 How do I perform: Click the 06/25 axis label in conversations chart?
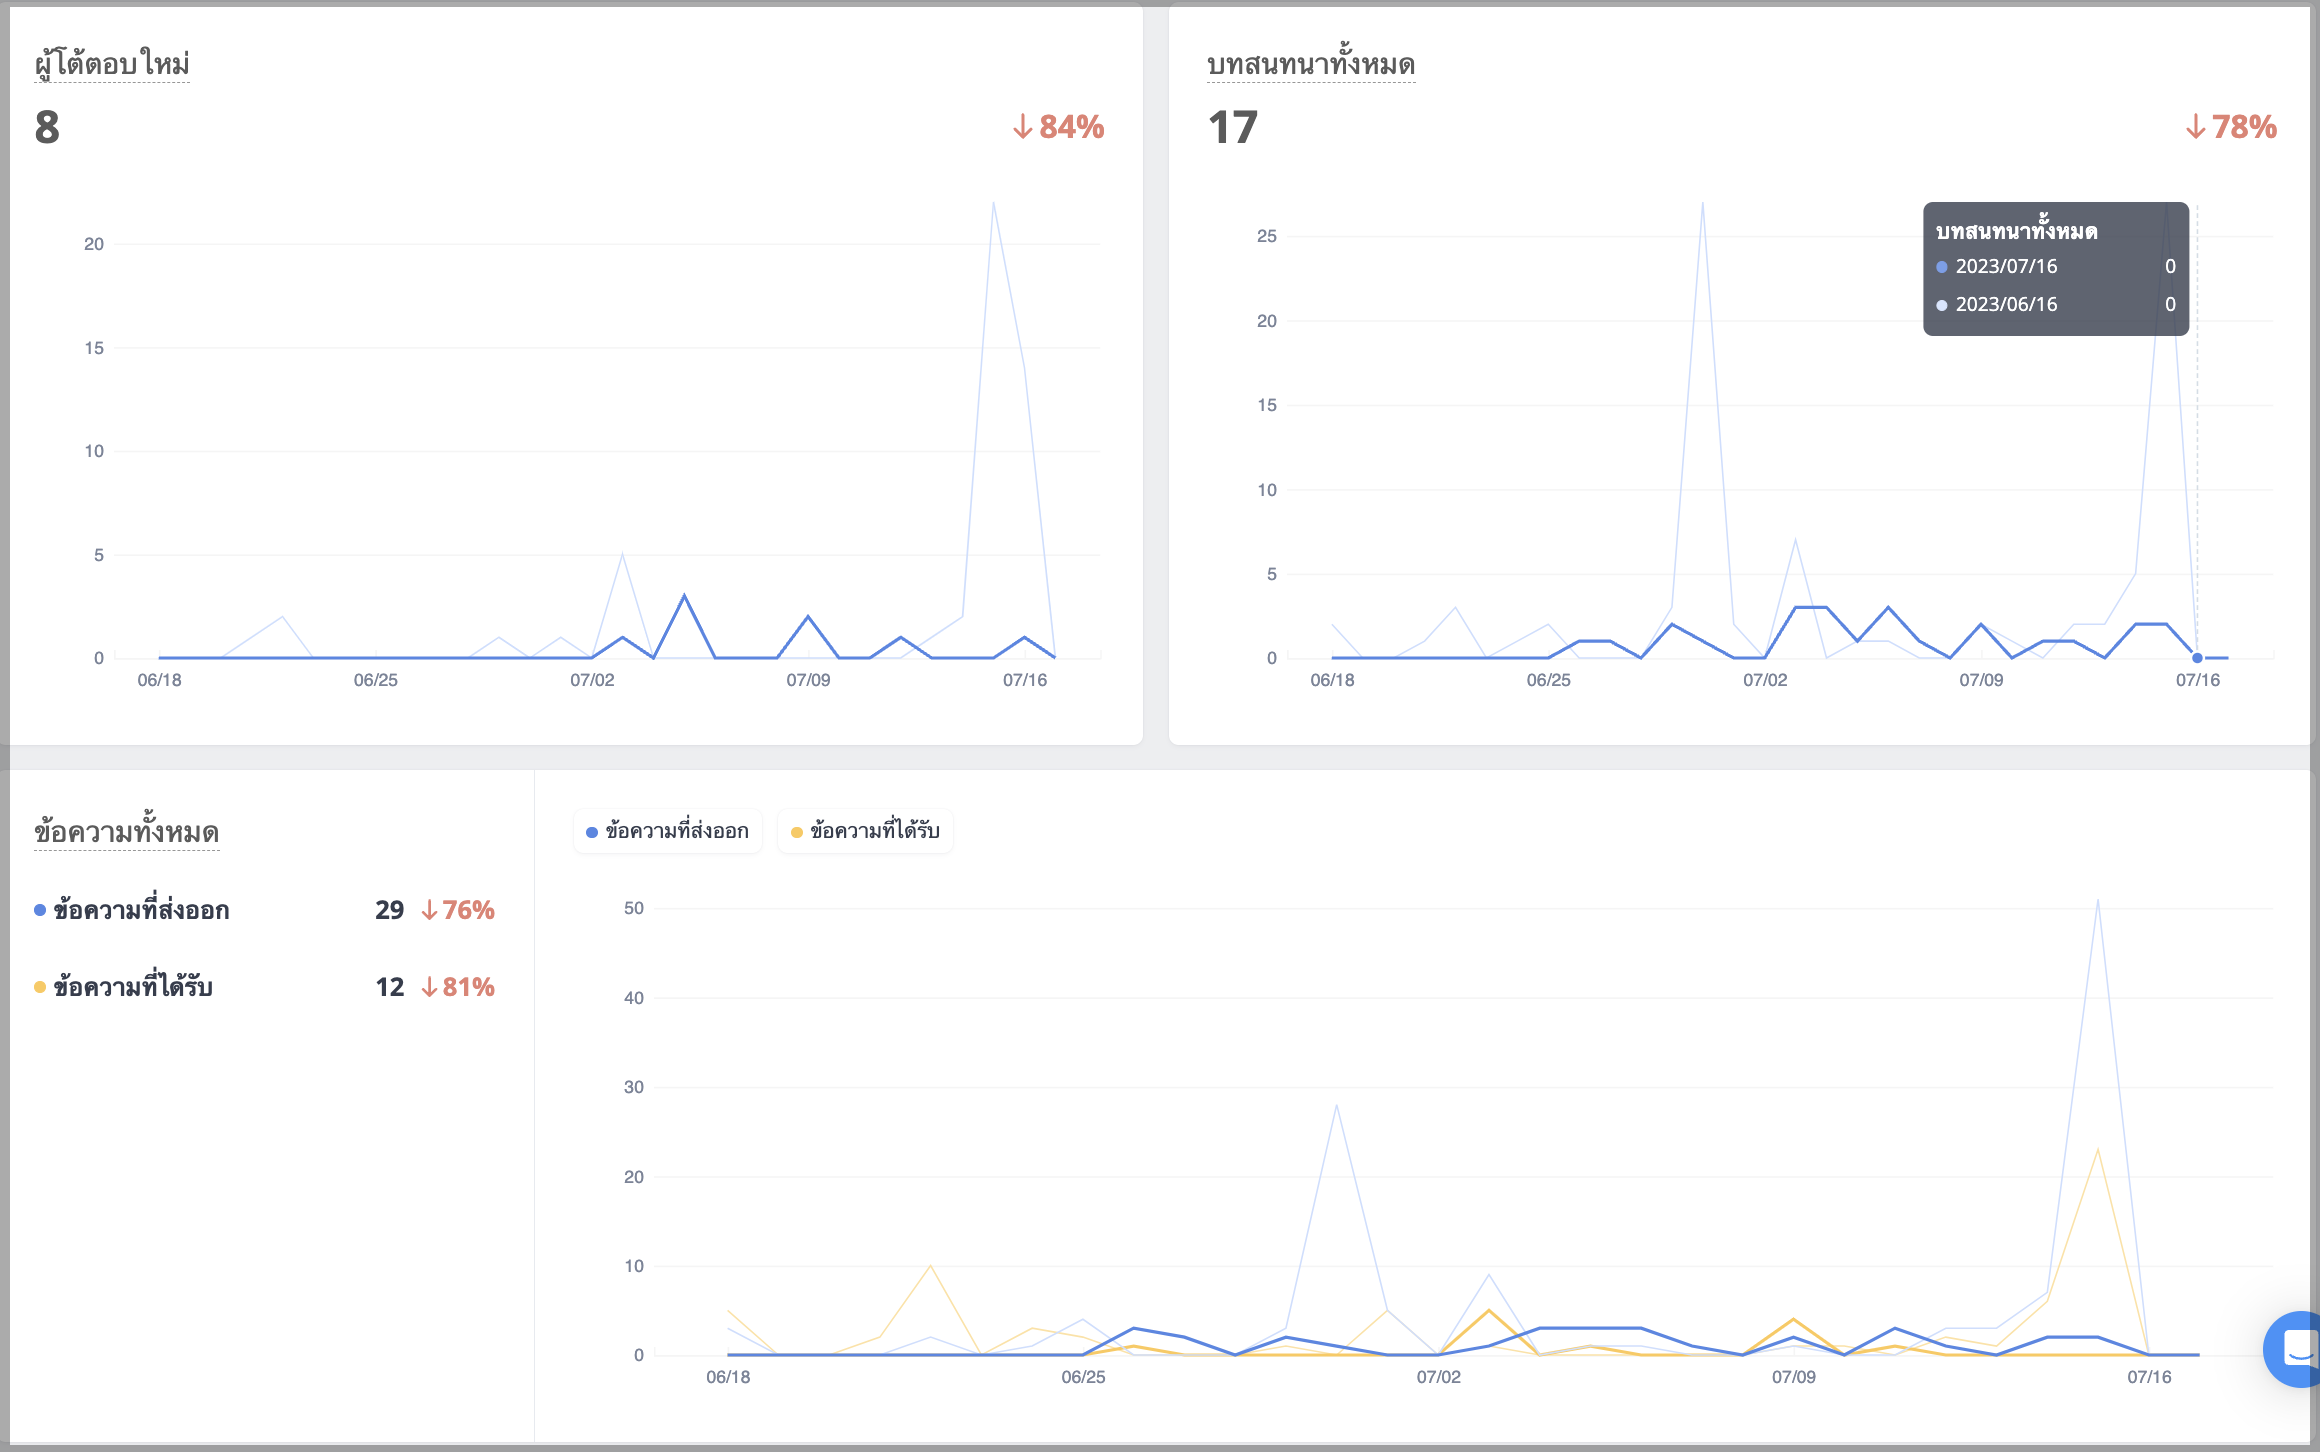(1548, 680)
